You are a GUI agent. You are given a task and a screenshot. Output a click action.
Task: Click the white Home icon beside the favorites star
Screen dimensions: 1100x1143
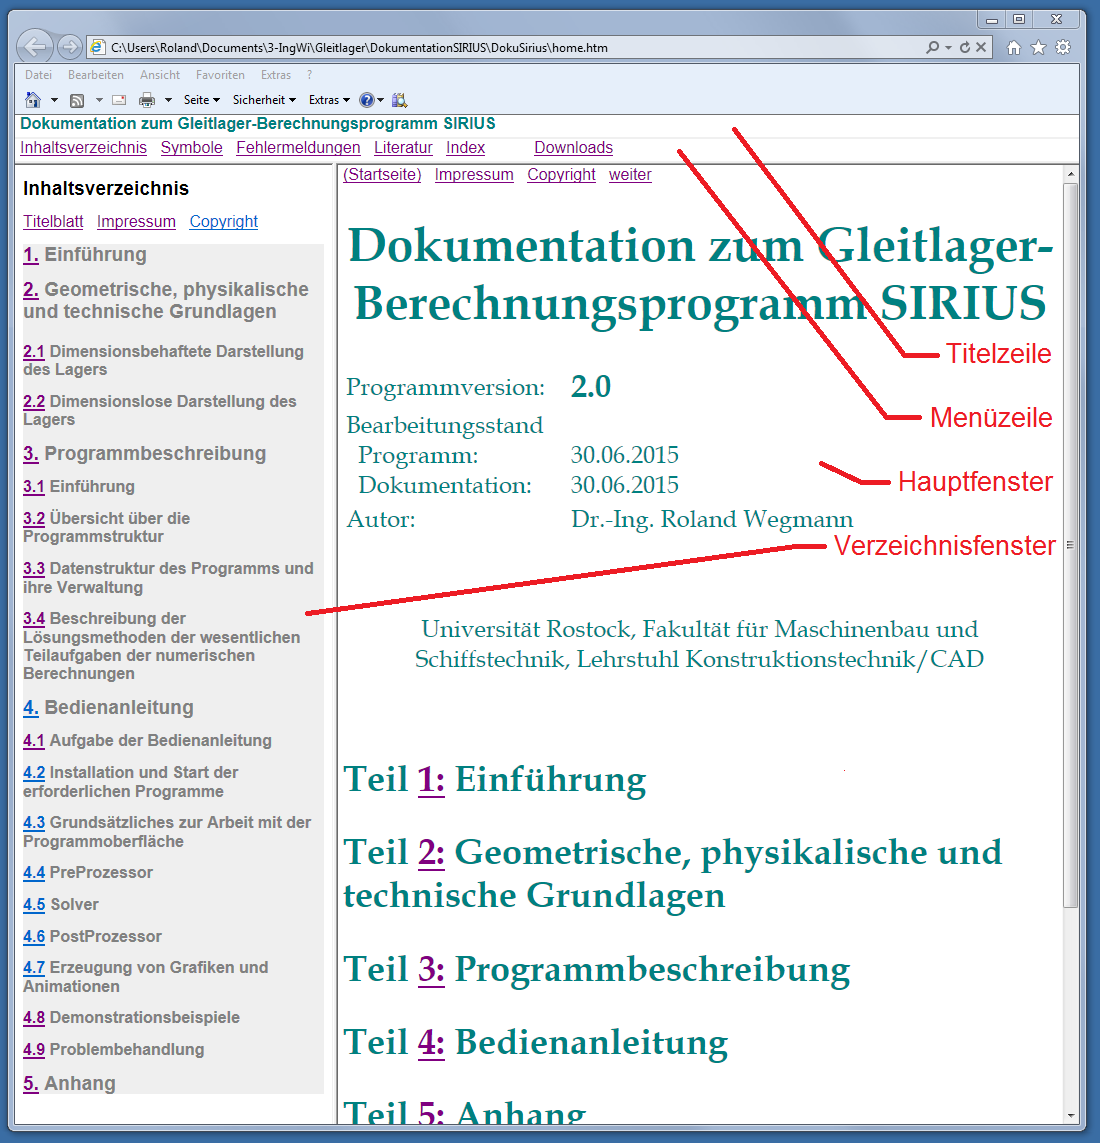[x=1014, y=47]
